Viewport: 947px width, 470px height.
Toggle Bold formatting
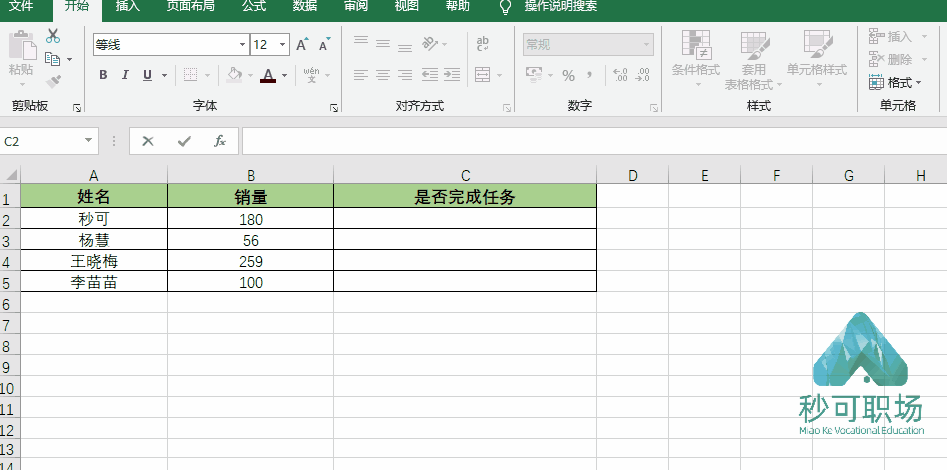pyautogui.click(x=103, y=75)
